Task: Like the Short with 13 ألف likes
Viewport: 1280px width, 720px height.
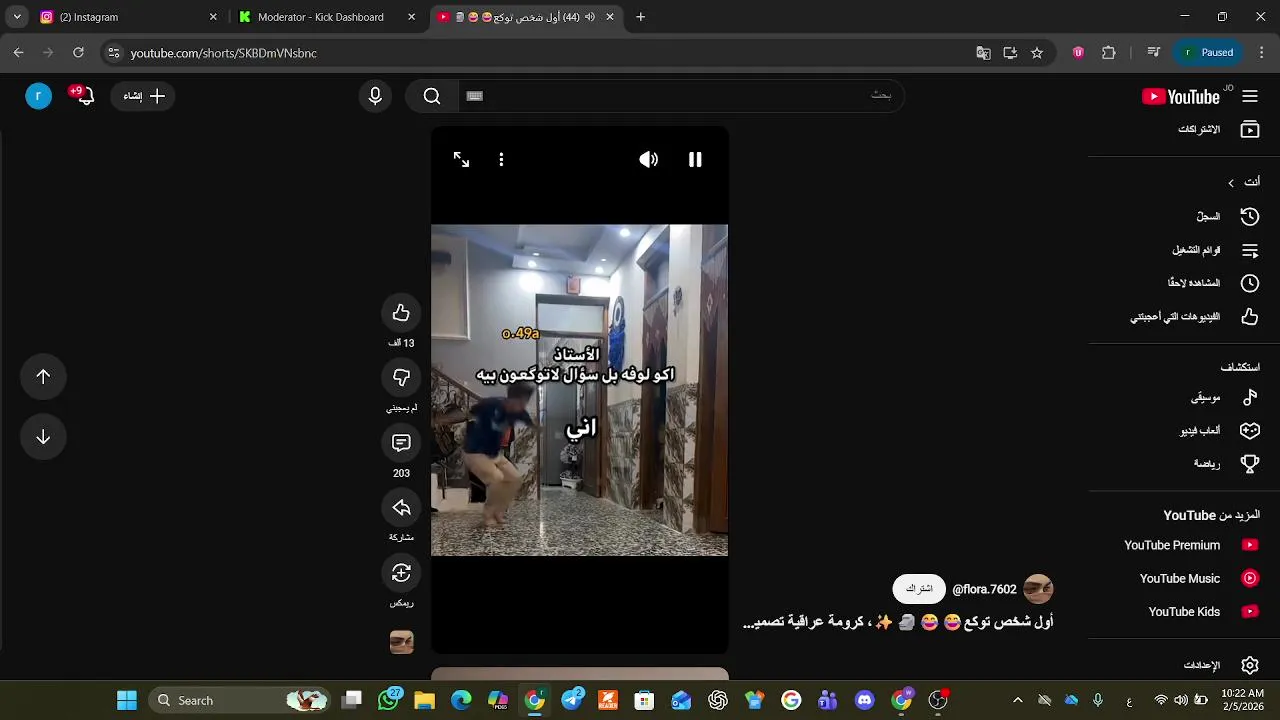Action: (401, 313)
